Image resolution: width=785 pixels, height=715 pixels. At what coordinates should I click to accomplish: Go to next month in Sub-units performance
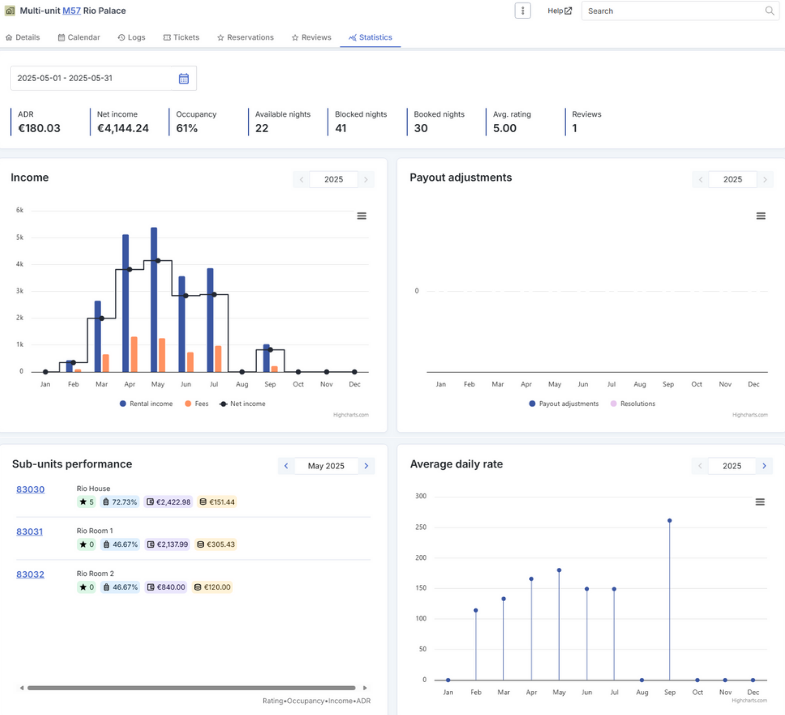pos(366,466)
